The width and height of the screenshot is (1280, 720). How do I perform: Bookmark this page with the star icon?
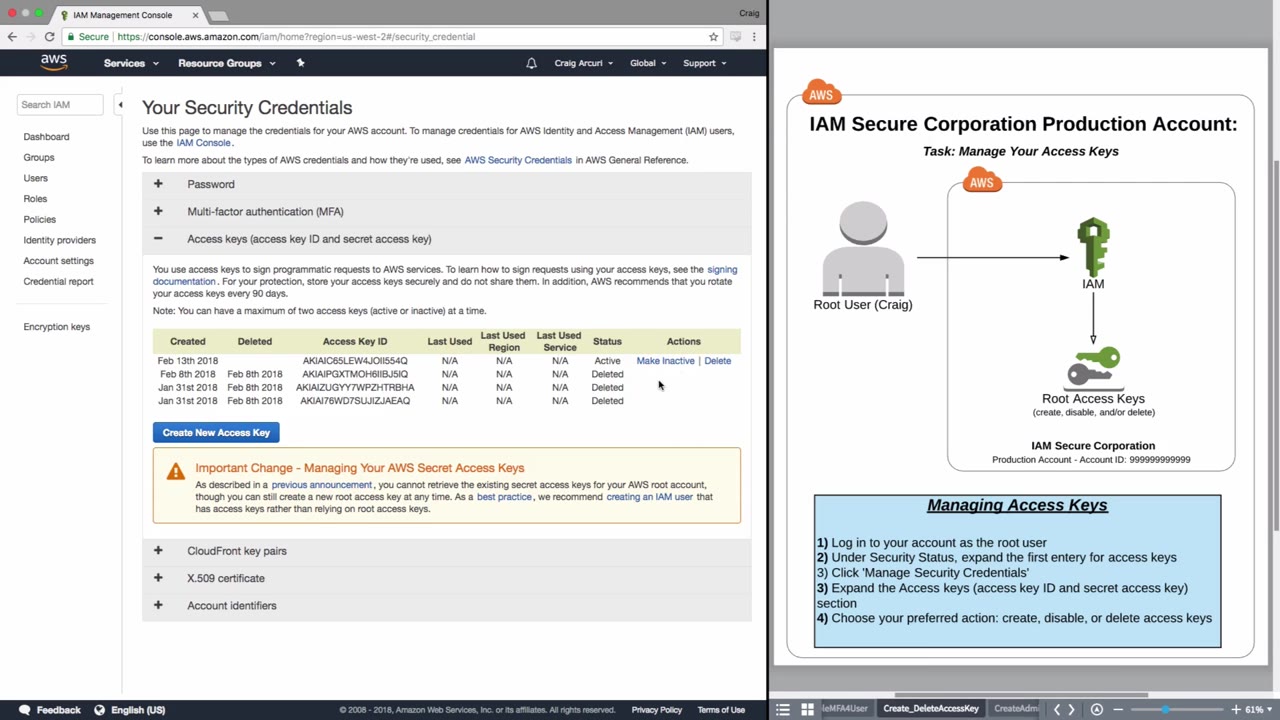(x=713, y=37)
